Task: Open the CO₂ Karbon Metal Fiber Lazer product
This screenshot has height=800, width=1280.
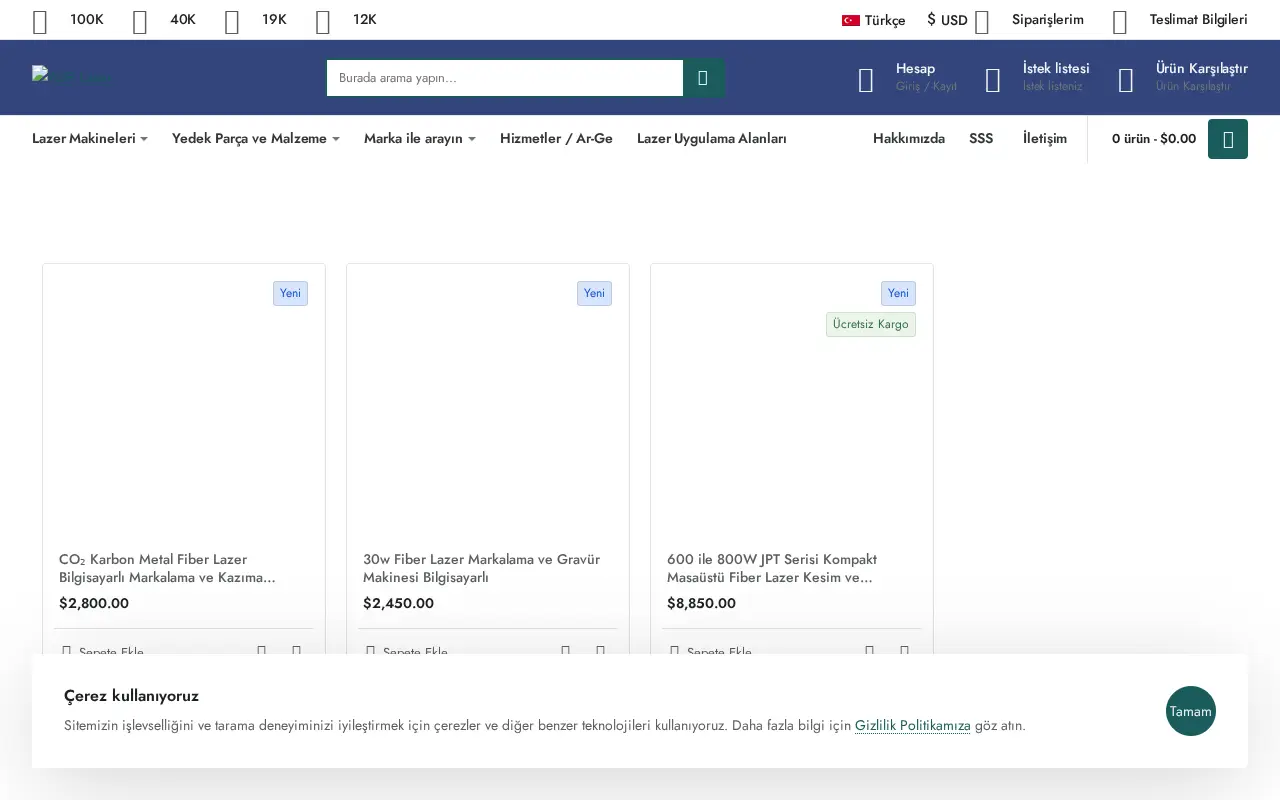Action: pos(167,568)
